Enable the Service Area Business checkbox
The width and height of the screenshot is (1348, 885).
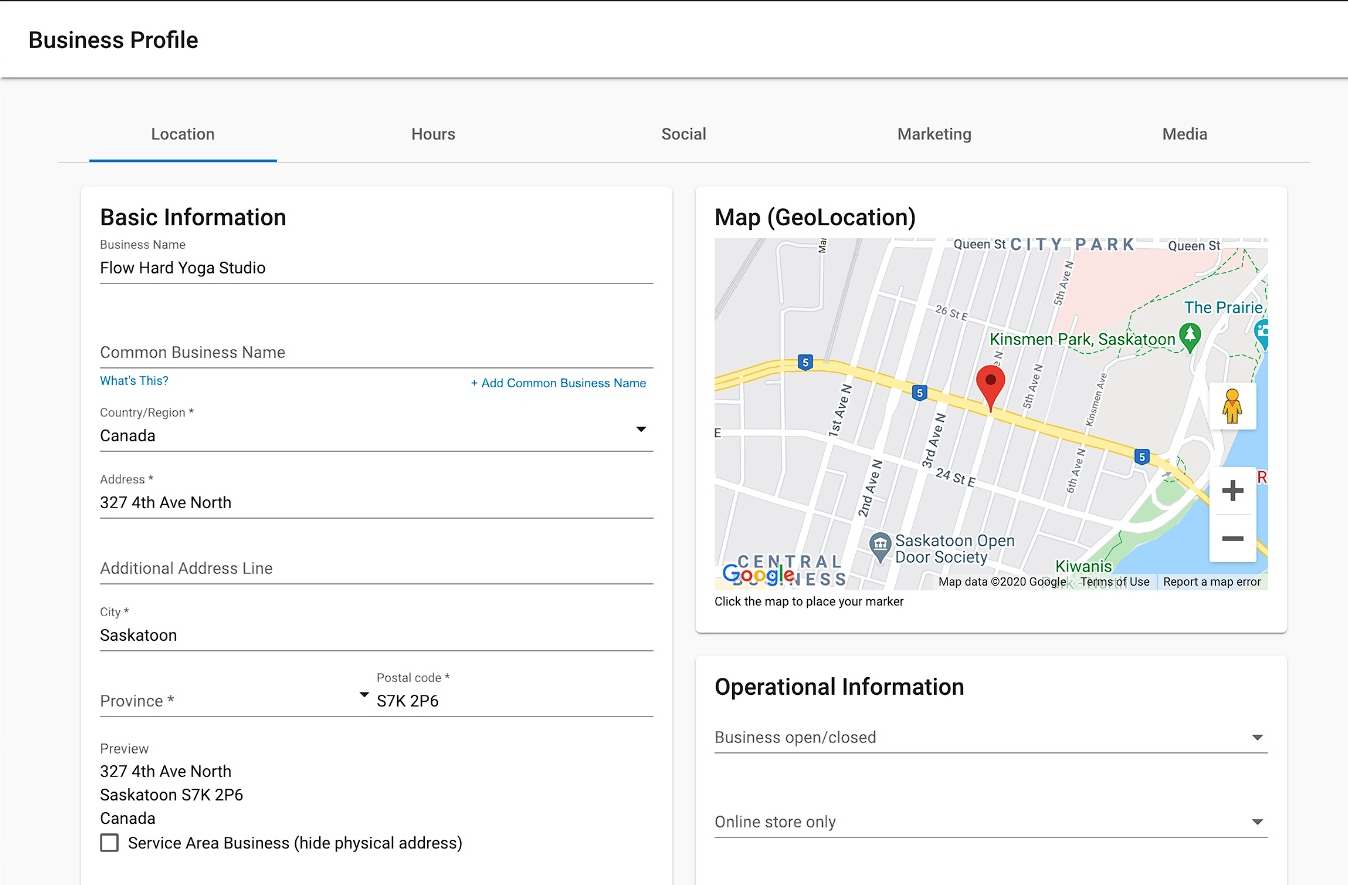tap(110, 843)
